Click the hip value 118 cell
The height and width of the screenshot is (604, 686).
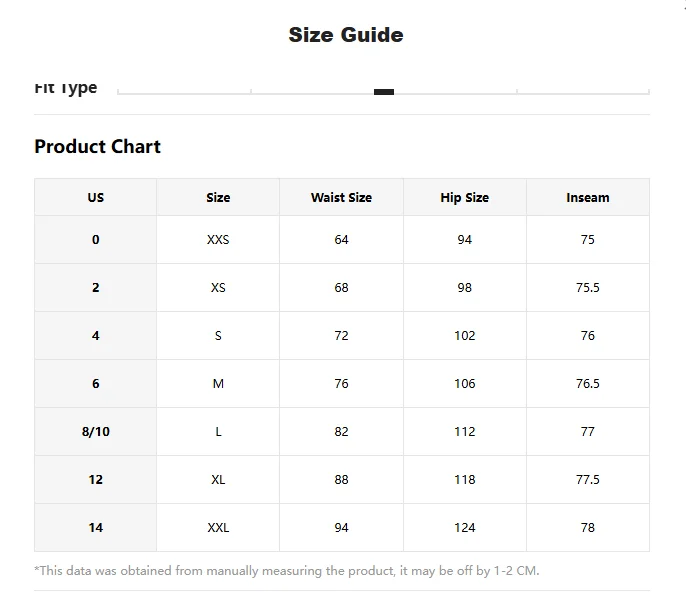(465, 480)
